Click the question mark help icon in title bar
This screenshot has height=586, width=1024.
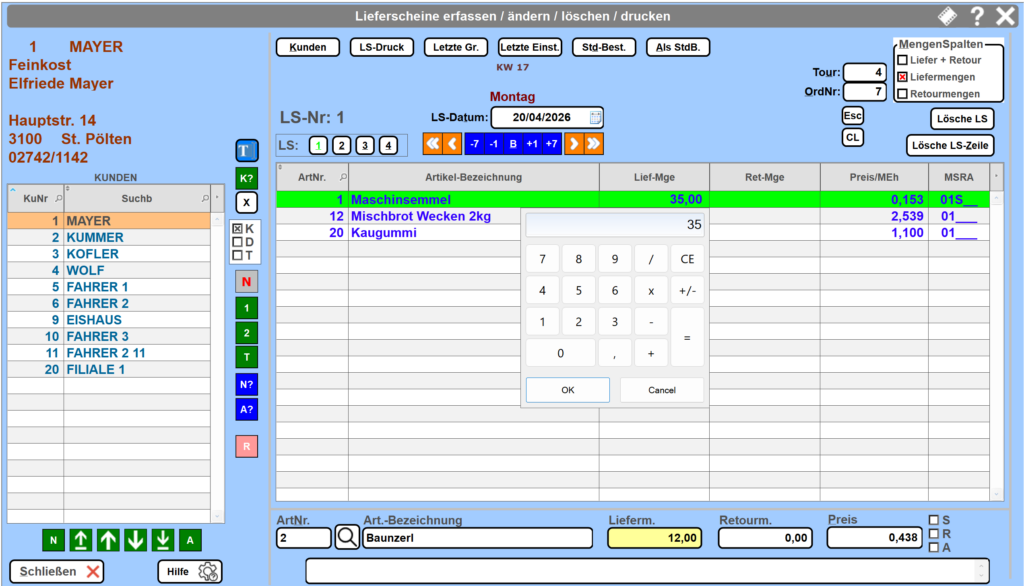tap(977, 16)
